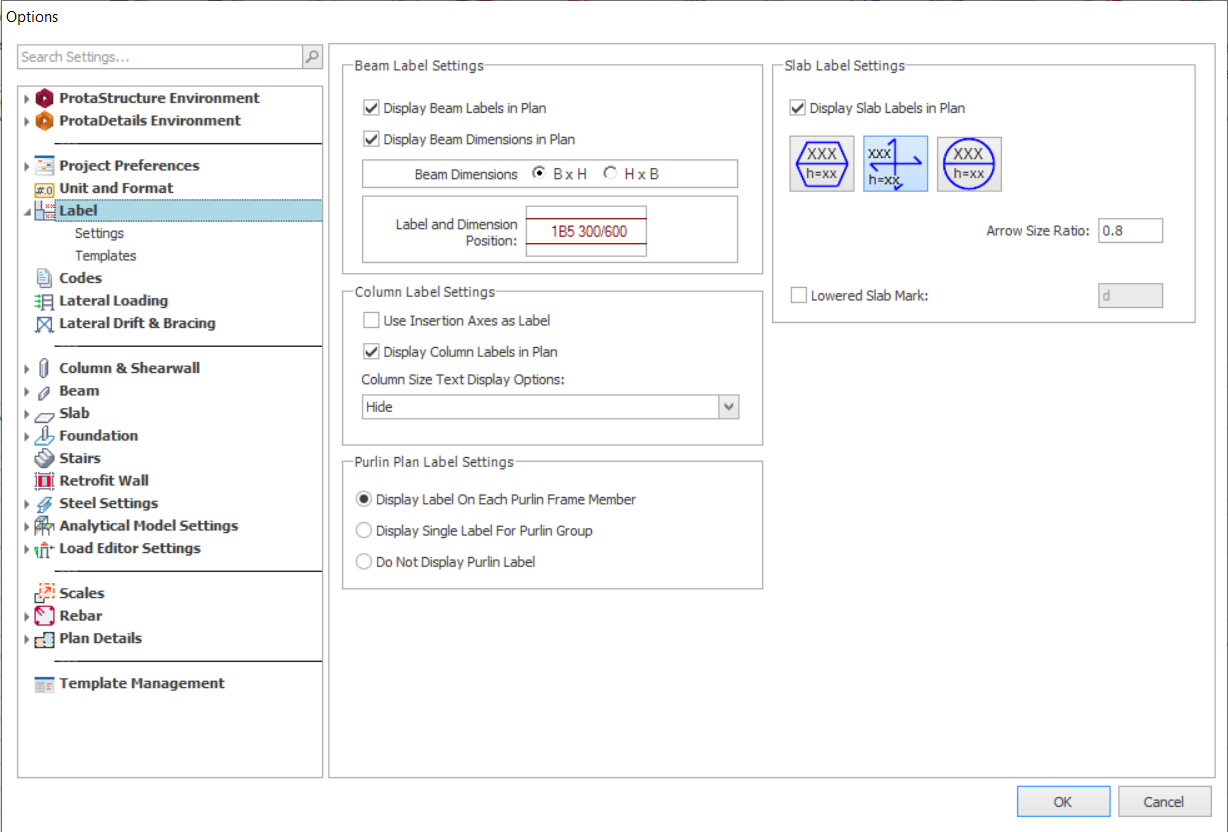Click the Search Settings input field
Image resolution: width=1228 pixels, height=832 pixels.
pos(160,57)
